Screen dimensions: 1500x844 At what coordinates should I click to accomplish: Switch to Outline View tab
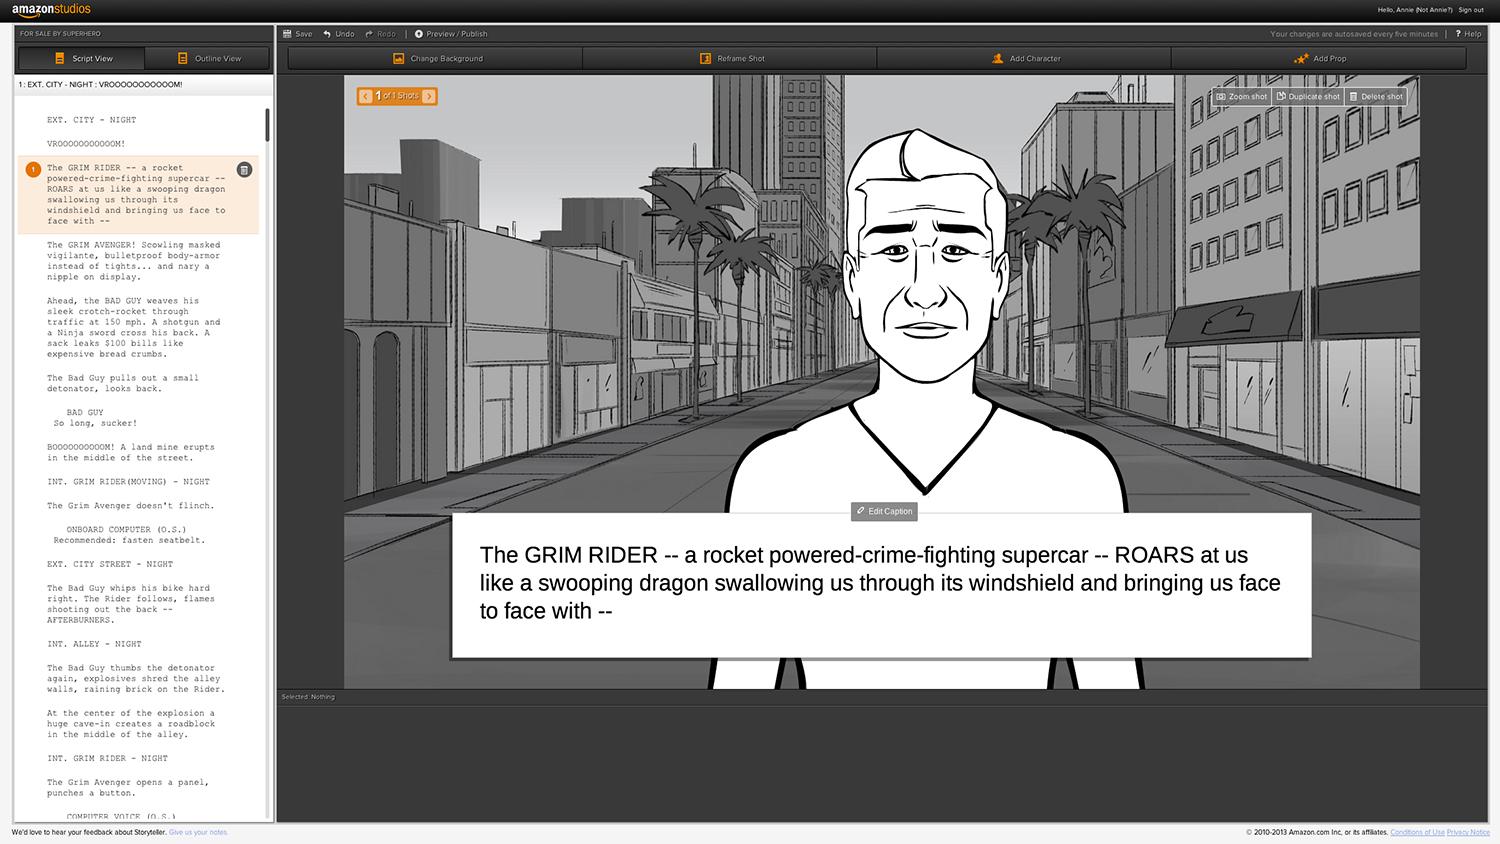[x=208, y=58]
